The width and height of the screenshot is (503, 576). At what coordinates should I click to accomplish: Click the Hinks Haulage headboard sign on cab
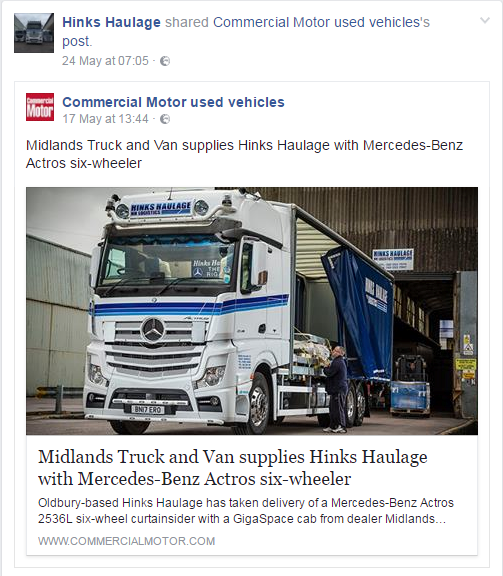[x=161, y=209]
